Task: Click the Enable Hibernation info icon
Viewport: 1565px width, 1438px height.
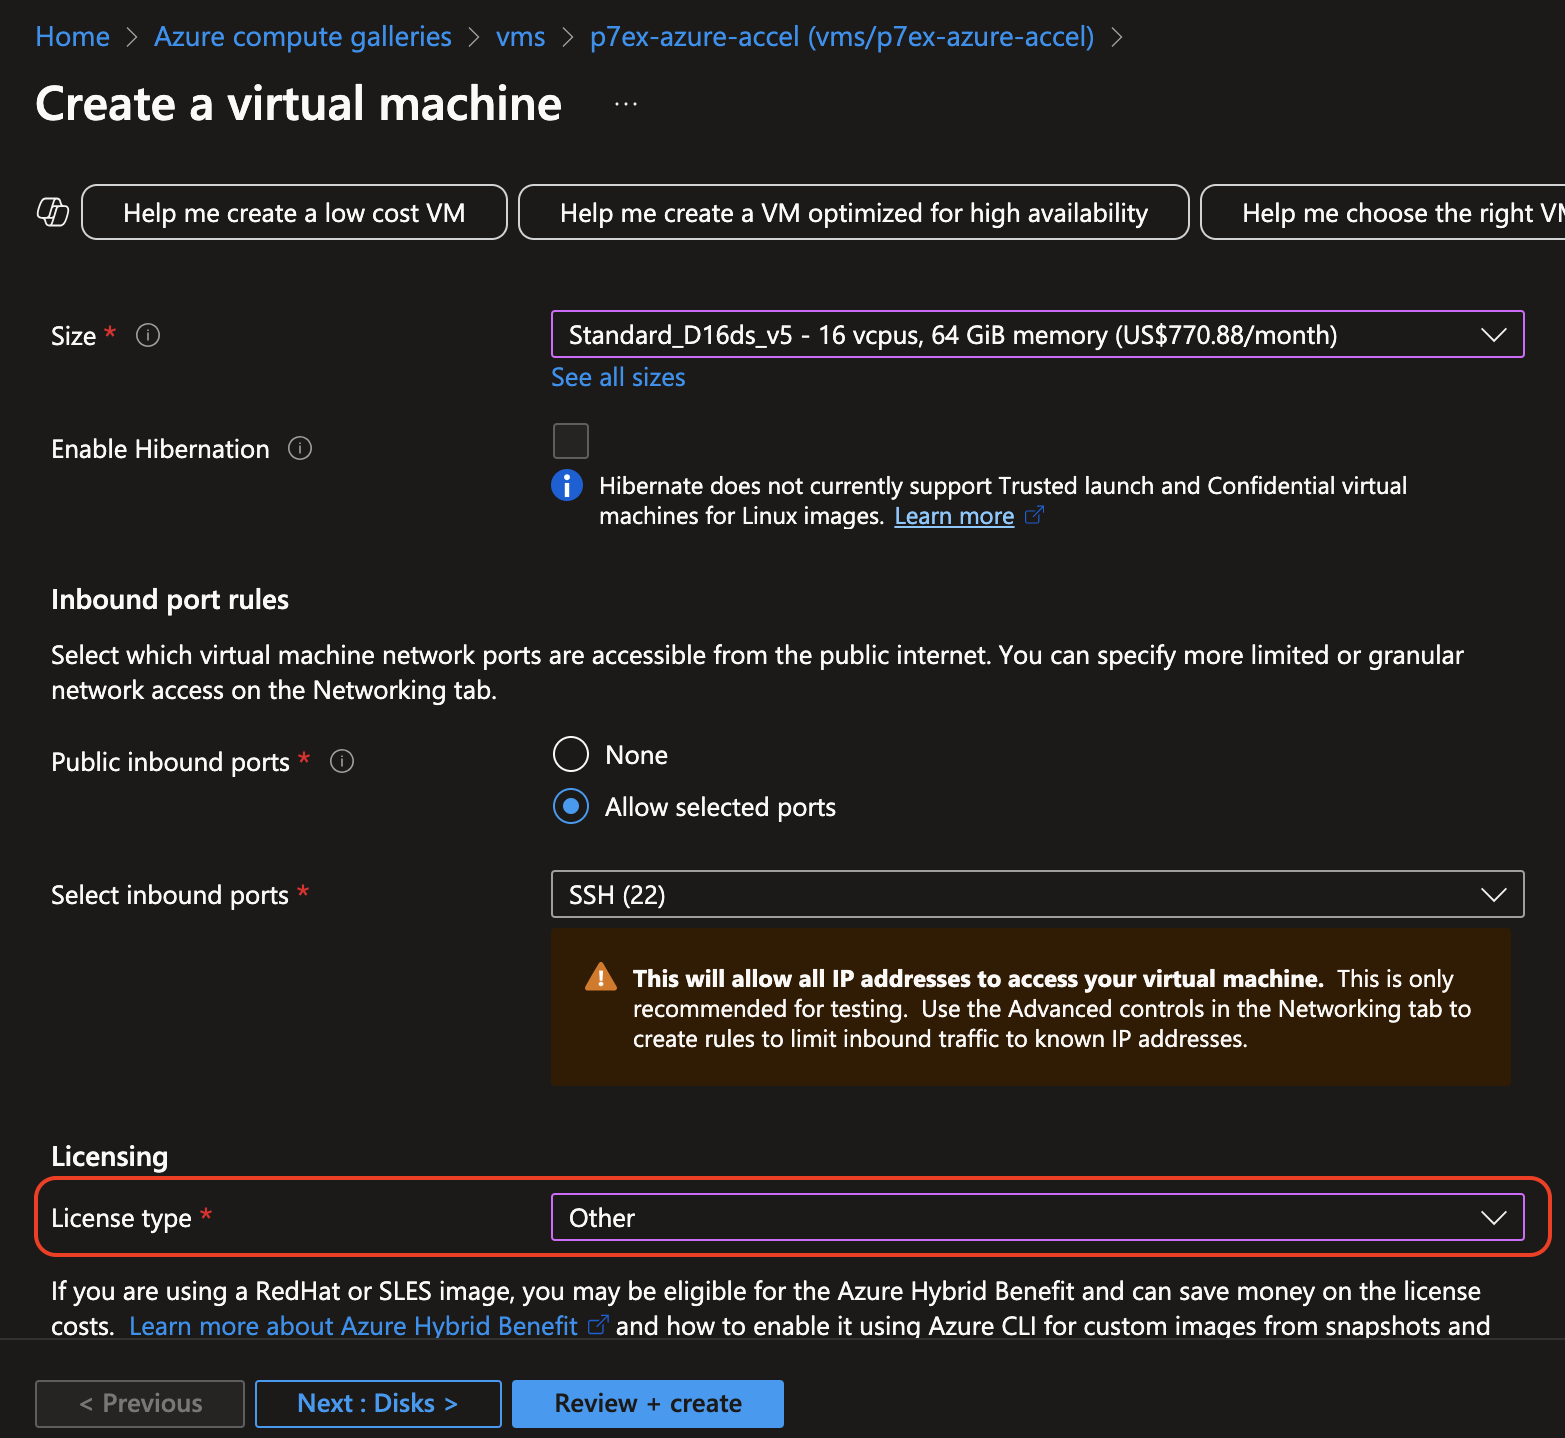Action: point(300,448)
